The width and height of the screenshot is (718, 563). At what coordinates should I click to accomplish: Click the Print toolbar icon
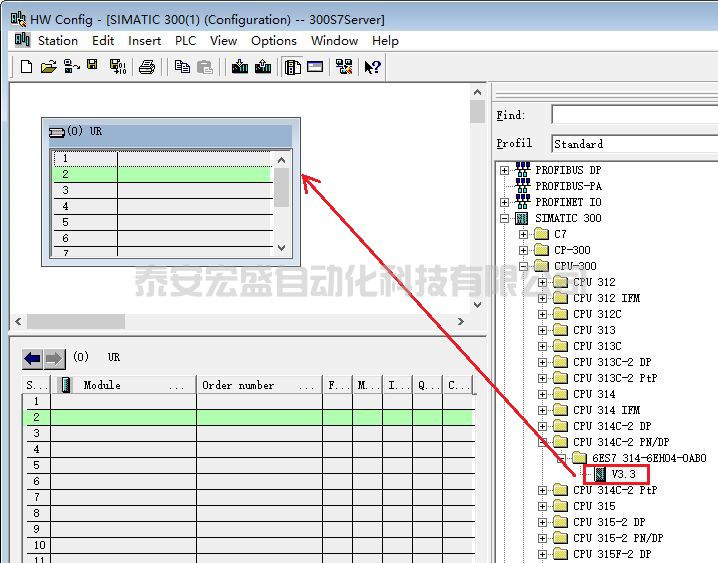pos(147,67)
